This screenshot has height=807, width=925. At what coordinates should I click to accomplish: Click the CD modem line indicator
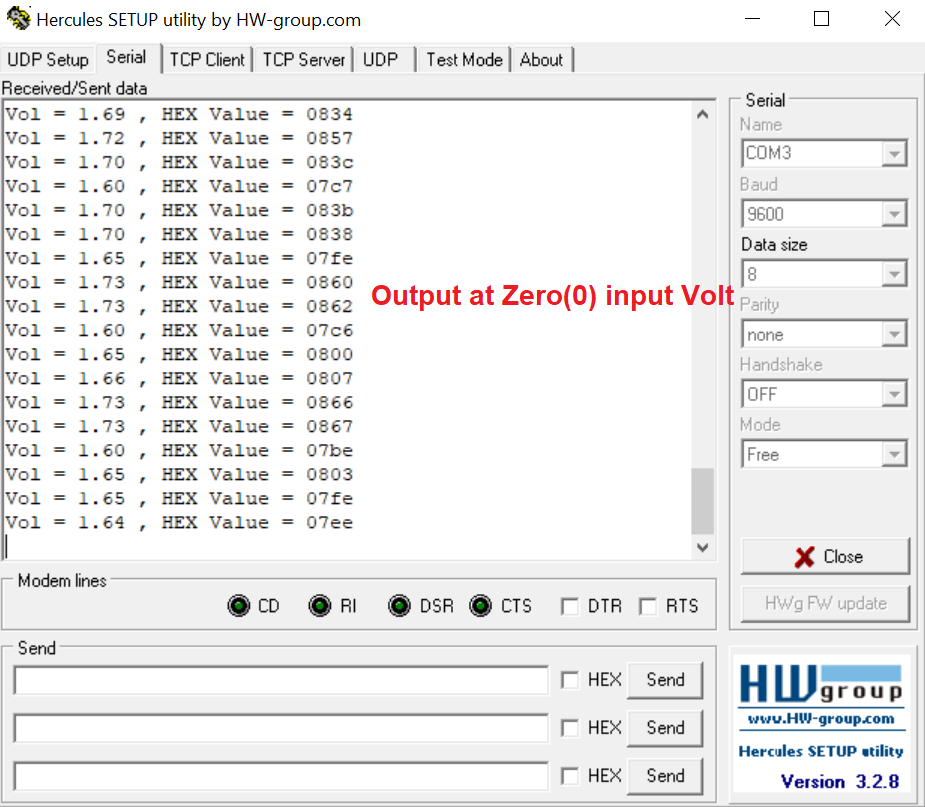pyautogui.click(x=239, y=606)
